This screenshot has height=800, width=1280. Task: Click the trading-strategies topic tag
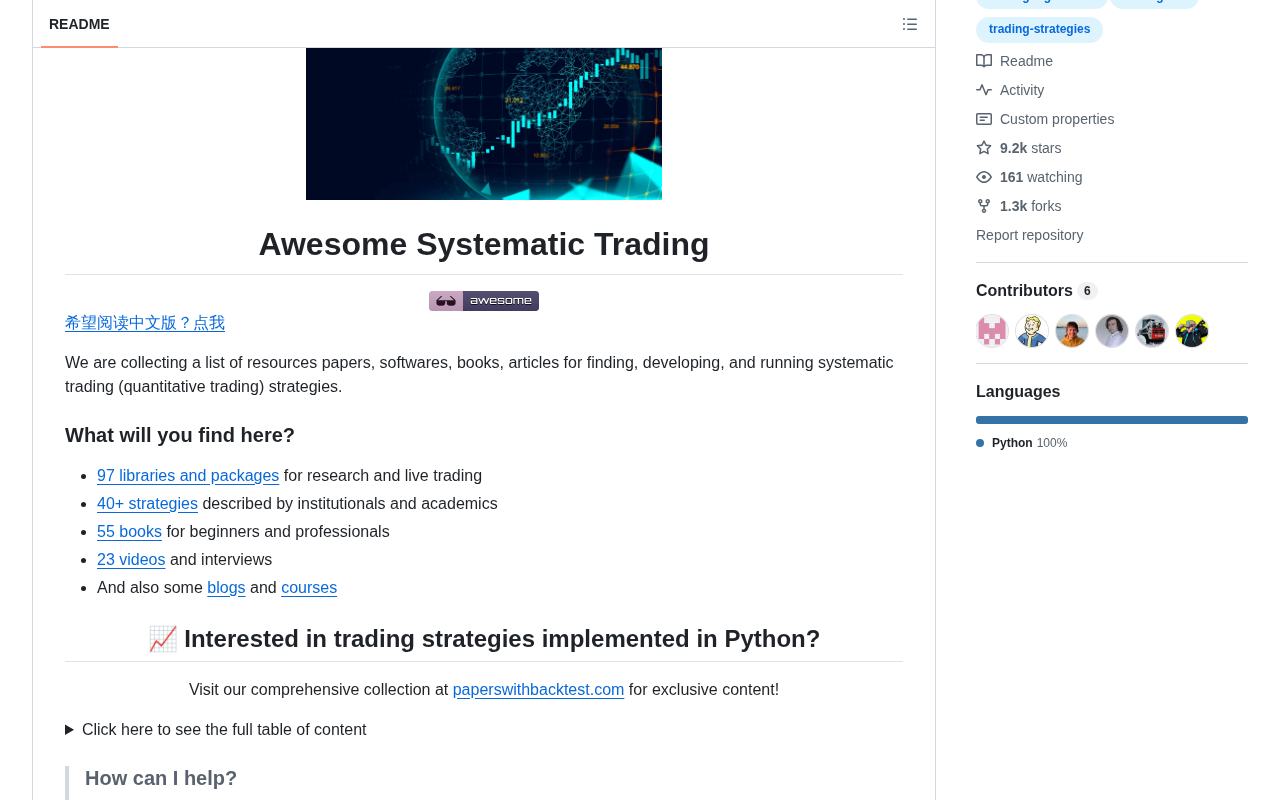pos(1039,30)
